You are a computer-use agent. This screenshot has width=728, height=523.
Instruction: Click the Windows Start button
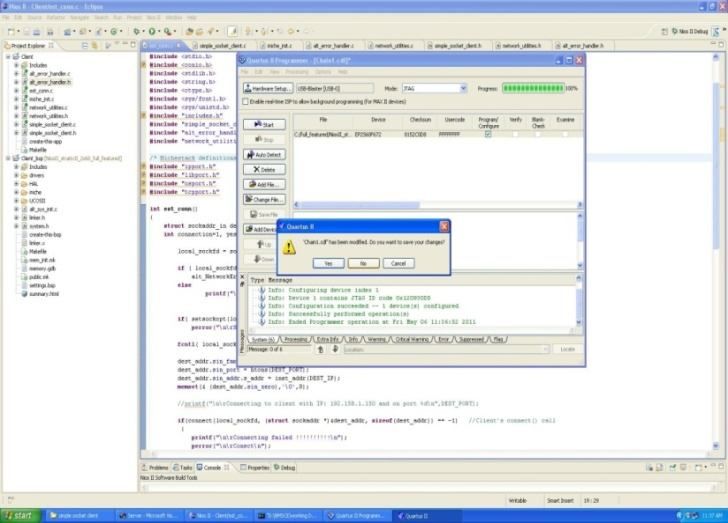tap(20, 516)
